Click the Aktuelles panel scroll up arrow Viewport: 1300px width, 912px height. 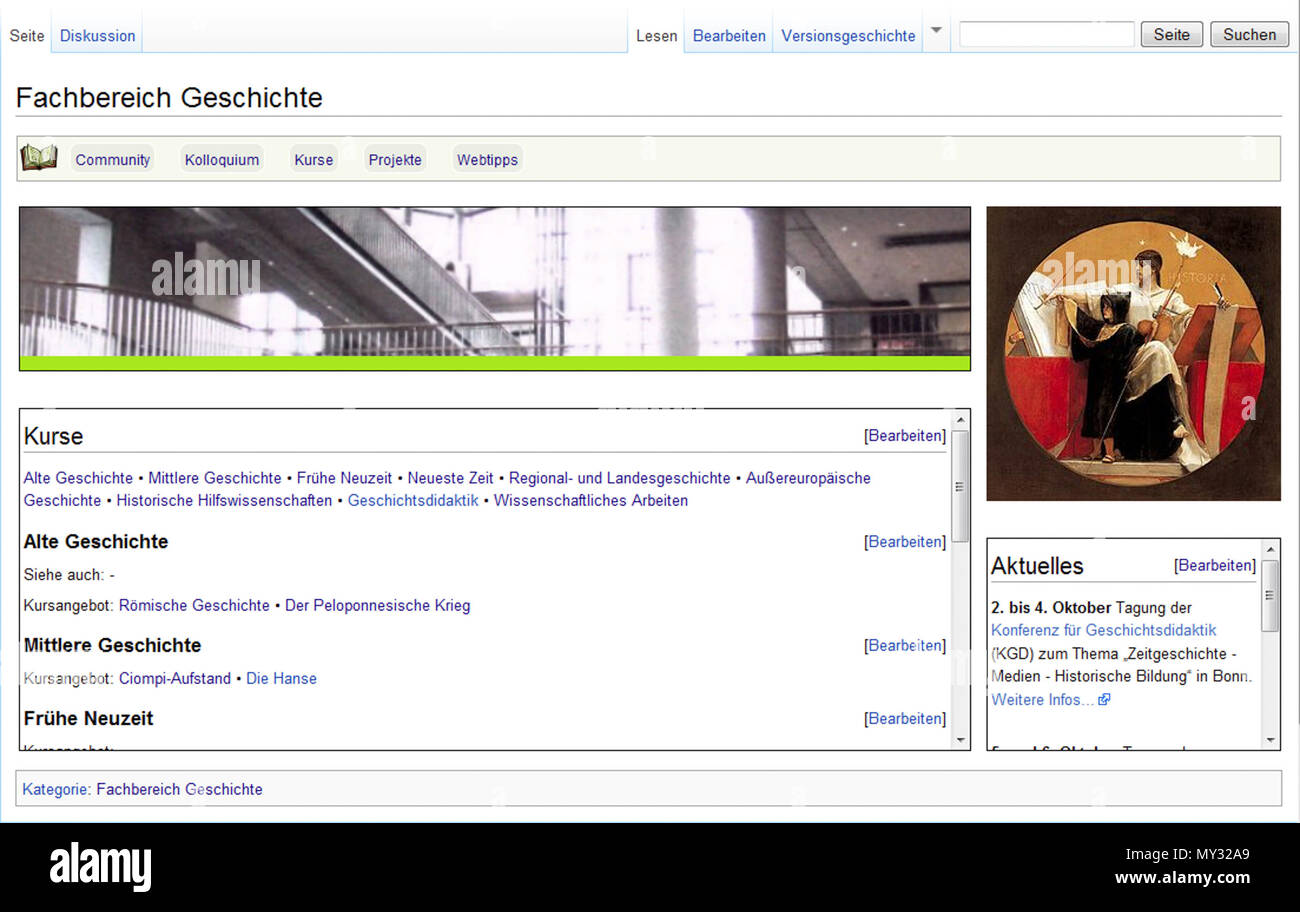[x=1270, y=549]
